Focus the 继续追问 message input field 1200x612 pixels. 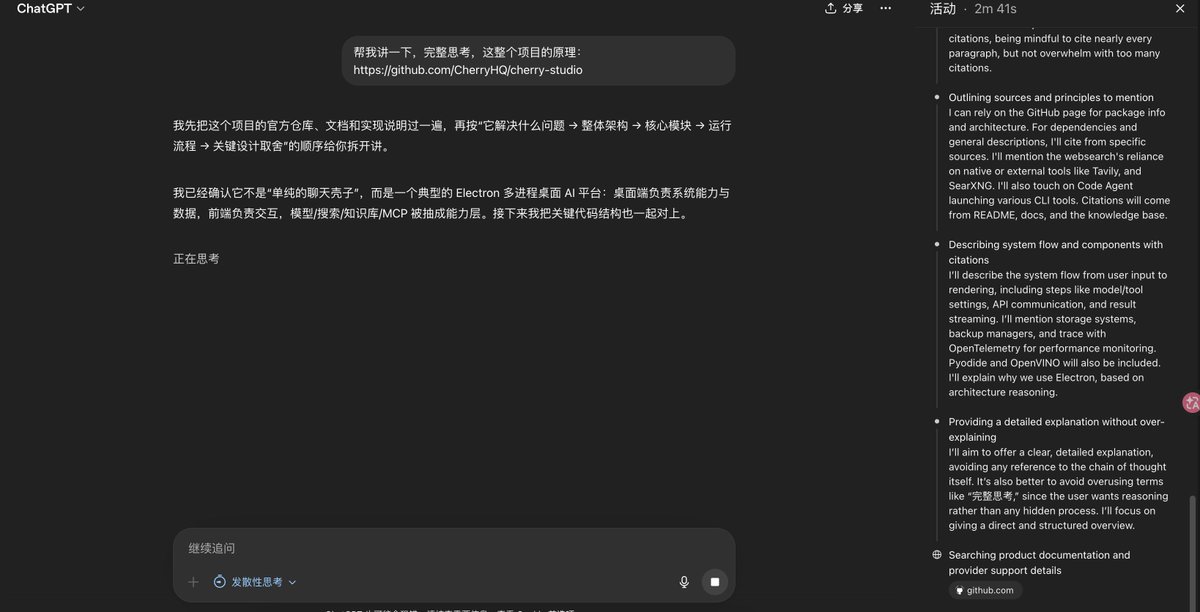coord(454,548)
